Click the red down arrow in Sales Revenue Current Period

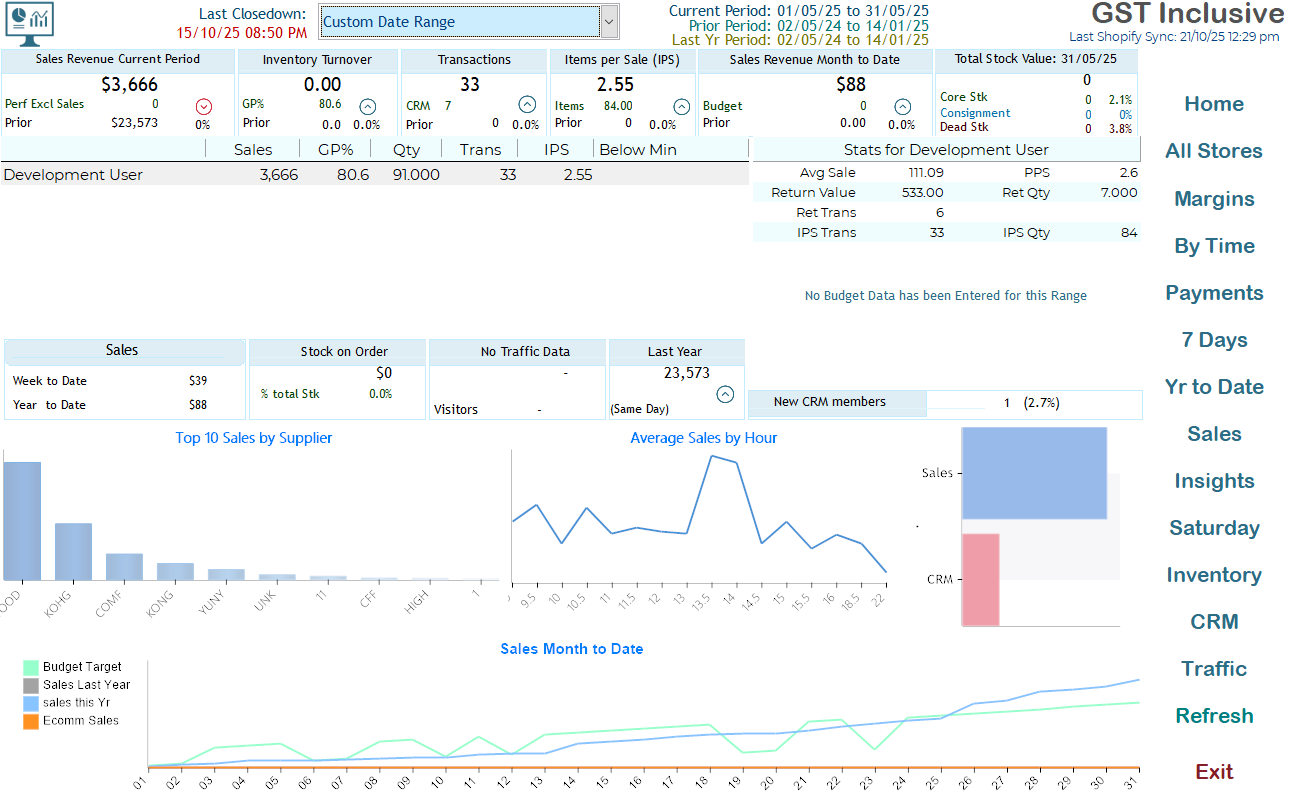(204, 106)
